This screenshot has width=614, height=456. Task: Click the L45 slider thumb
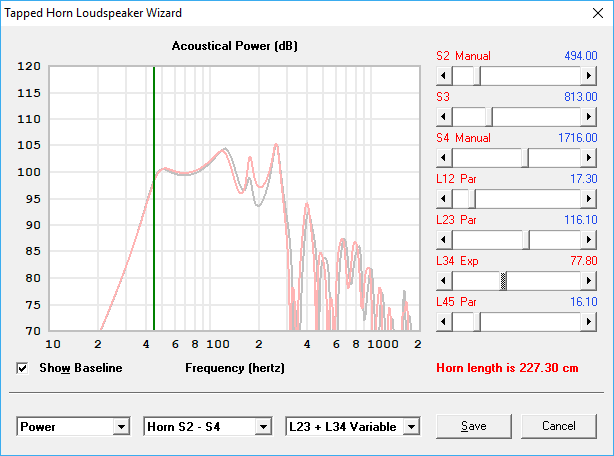[477, 322]
